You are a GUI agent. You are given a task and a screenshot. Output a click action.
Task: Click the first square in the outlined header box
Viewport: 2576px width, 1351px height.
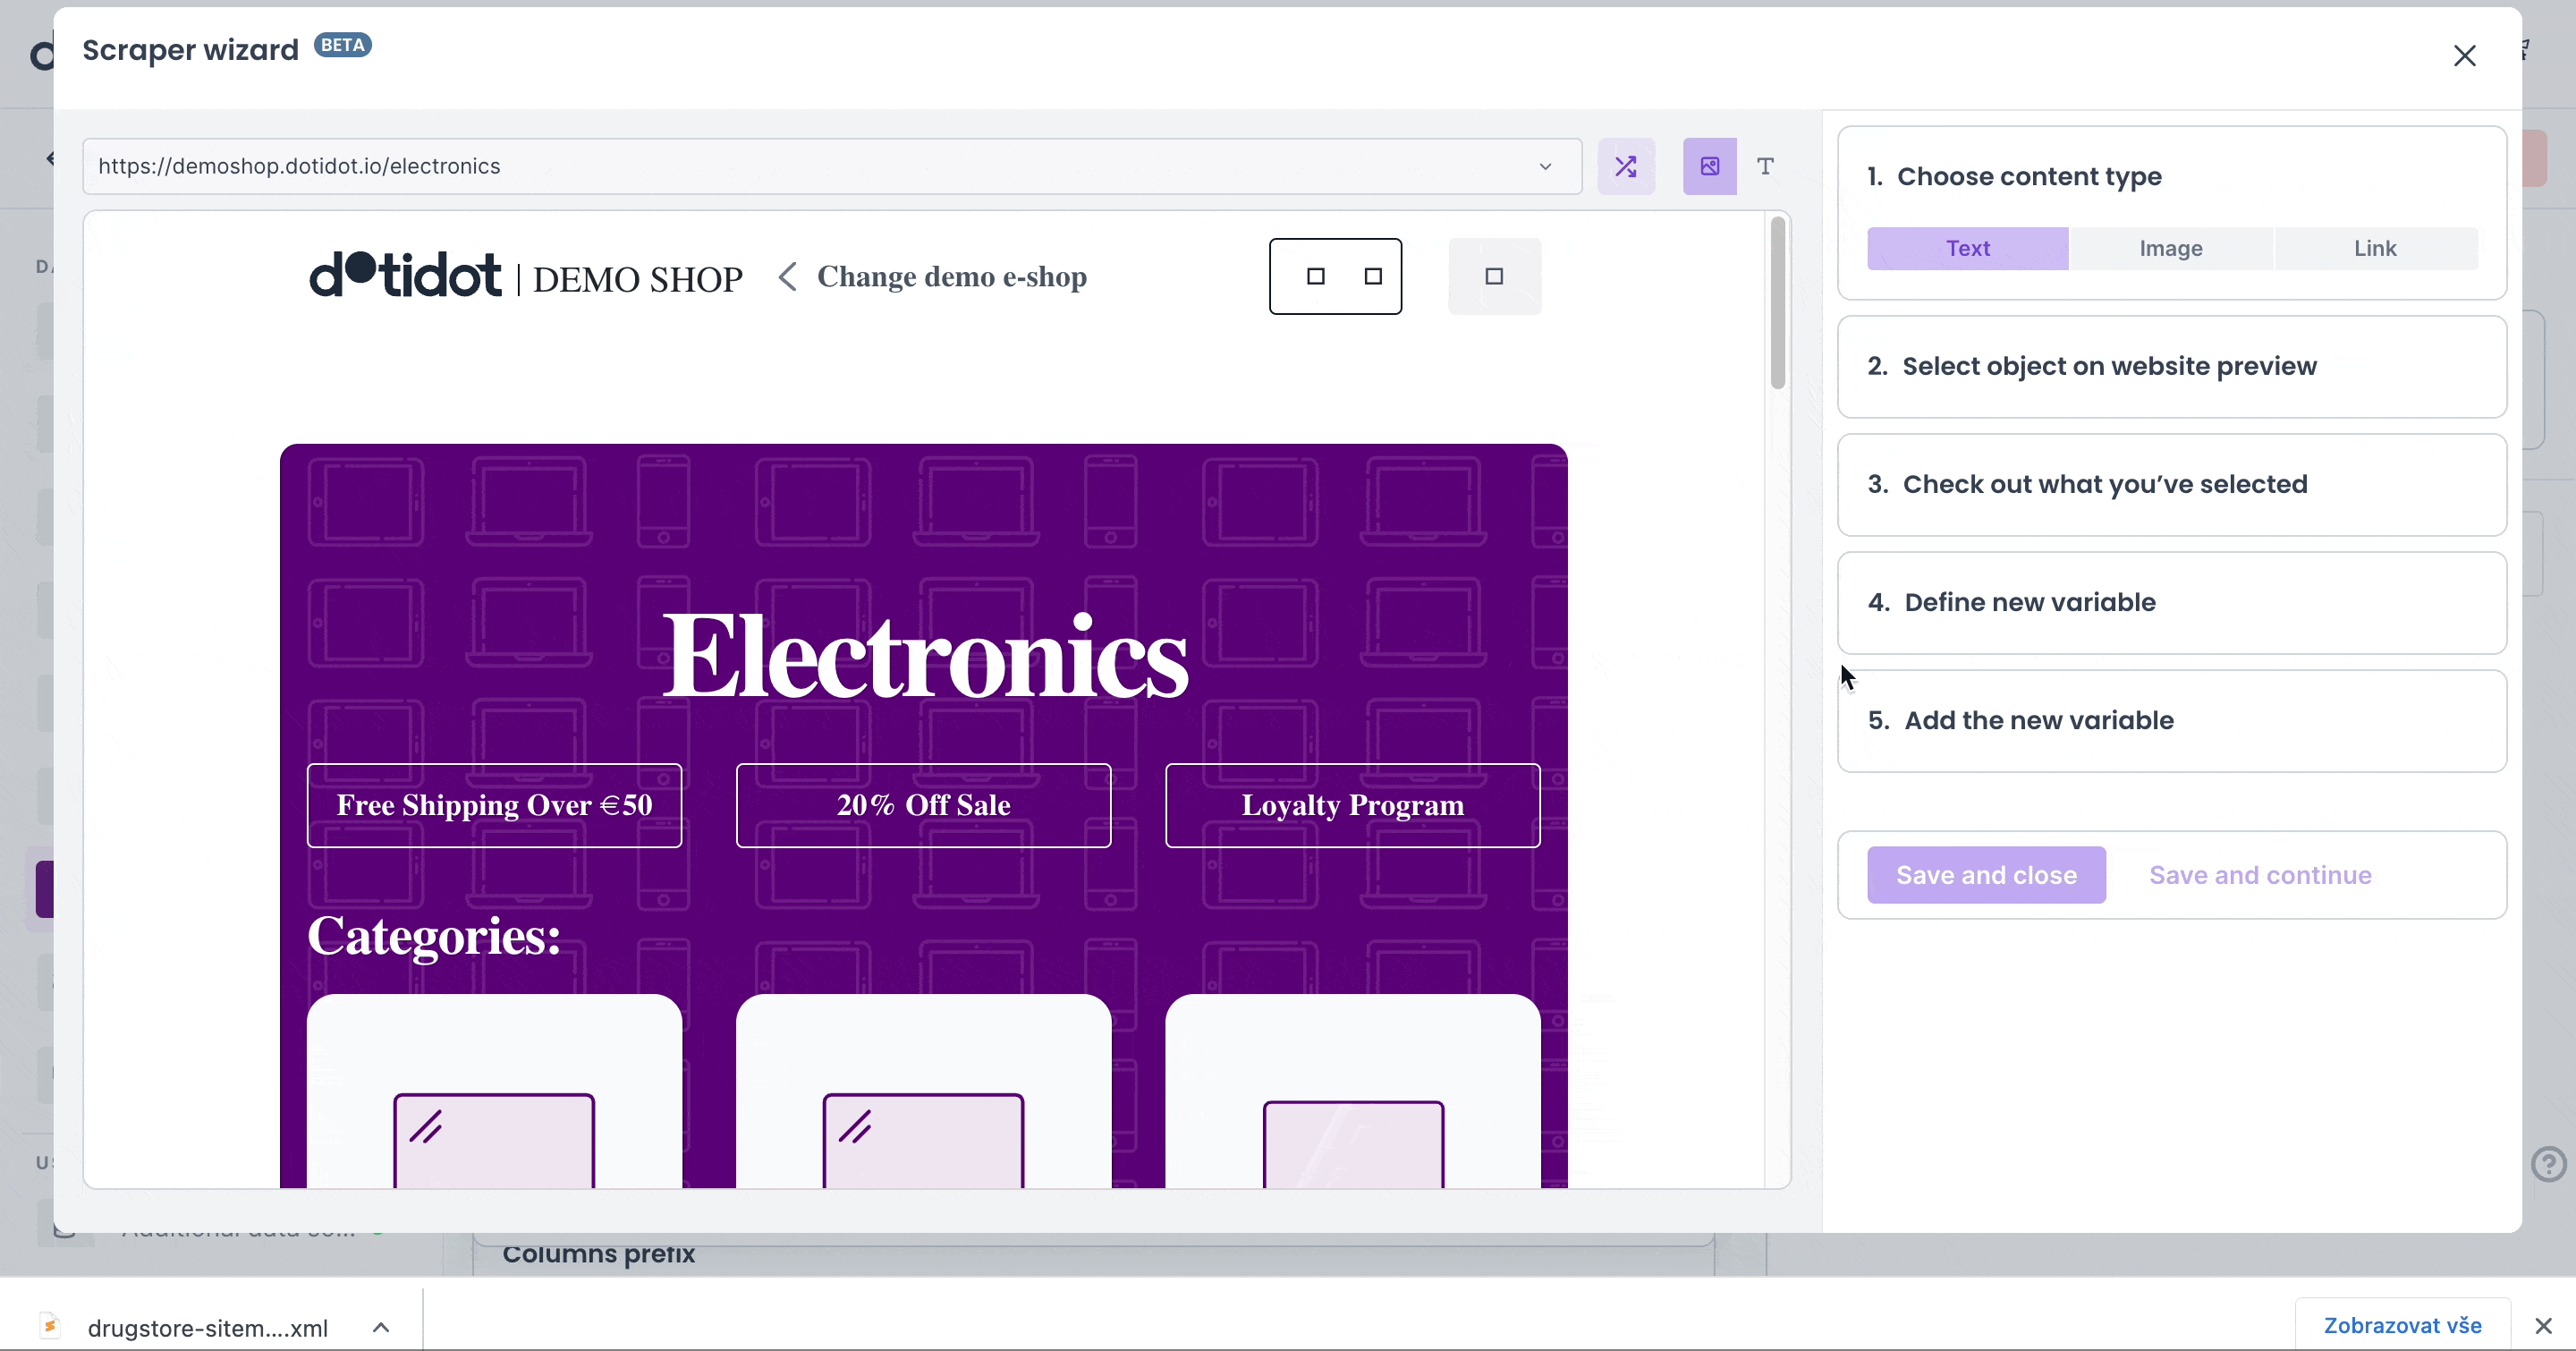point(1316,277)
